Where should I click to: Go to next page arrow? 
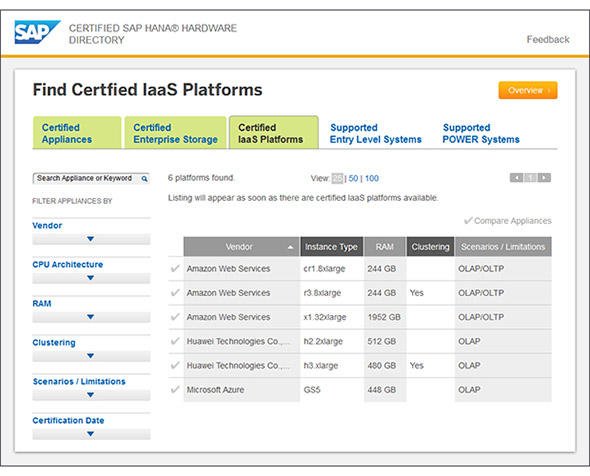pyautogui.click(x=544, y=178)
